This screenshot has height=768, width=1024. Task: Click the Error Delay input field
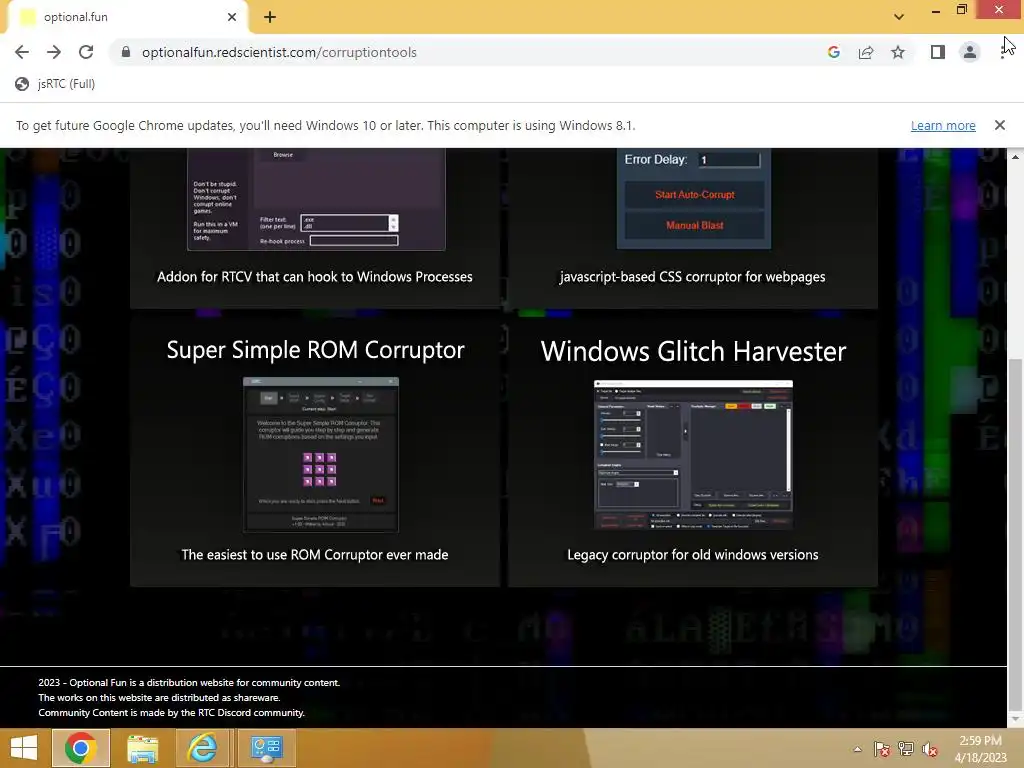click(x=729, y=160)
